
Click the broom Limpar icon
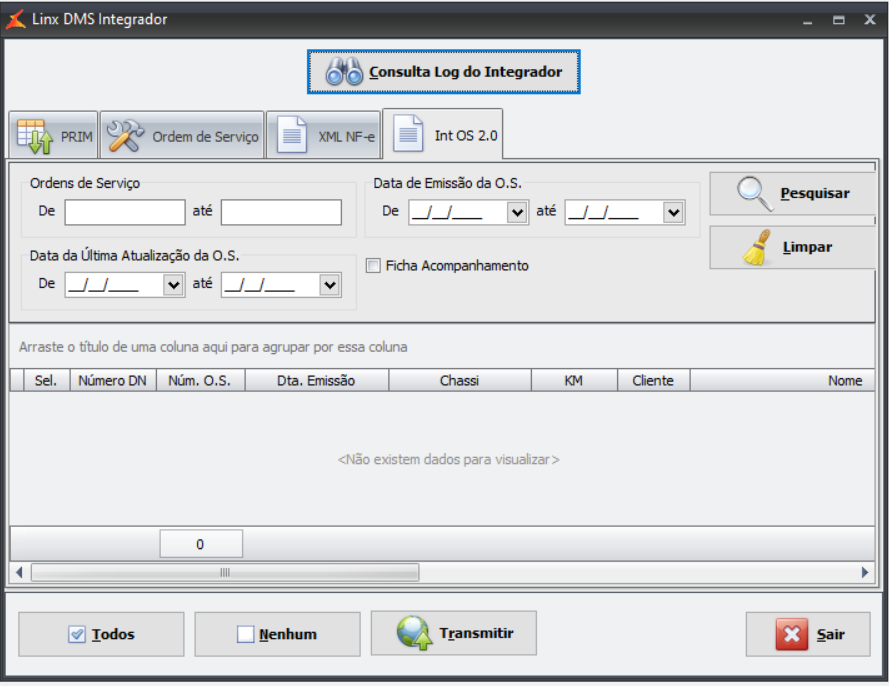coord(757,247)
